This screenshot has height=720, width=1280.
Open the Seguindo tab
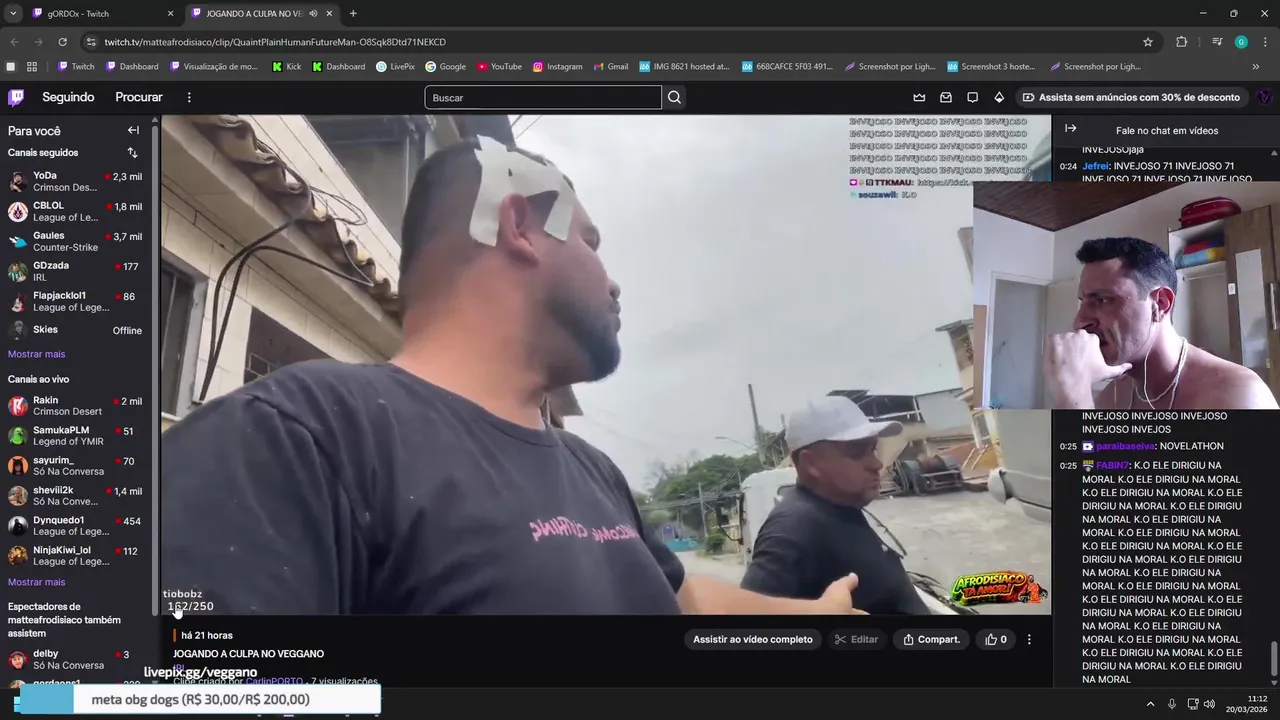[68, 97]
